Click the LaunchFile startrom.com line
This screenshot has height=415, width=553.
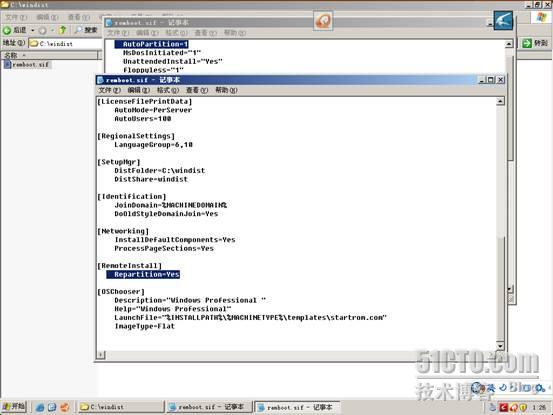pos(250,318)
